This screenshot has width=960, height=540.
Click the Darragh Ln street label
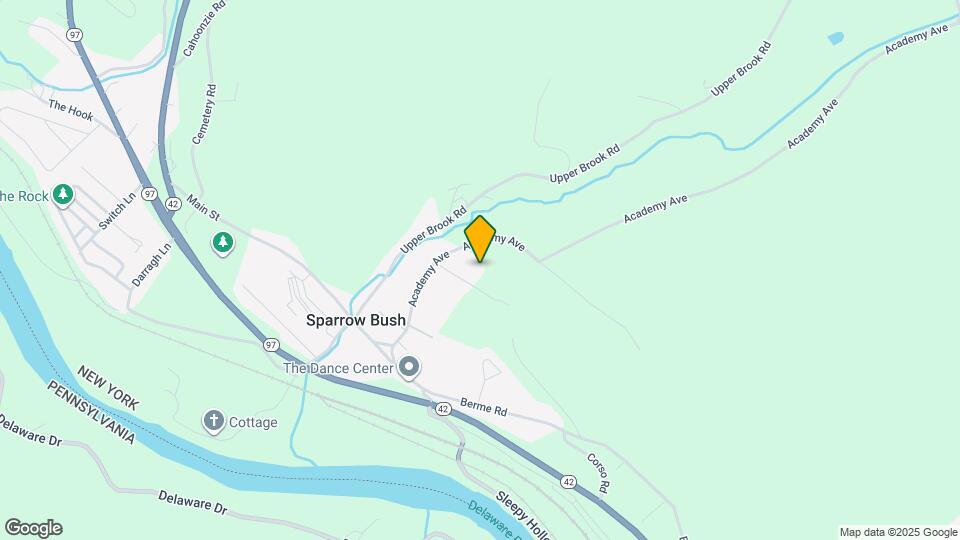point(152,265)
